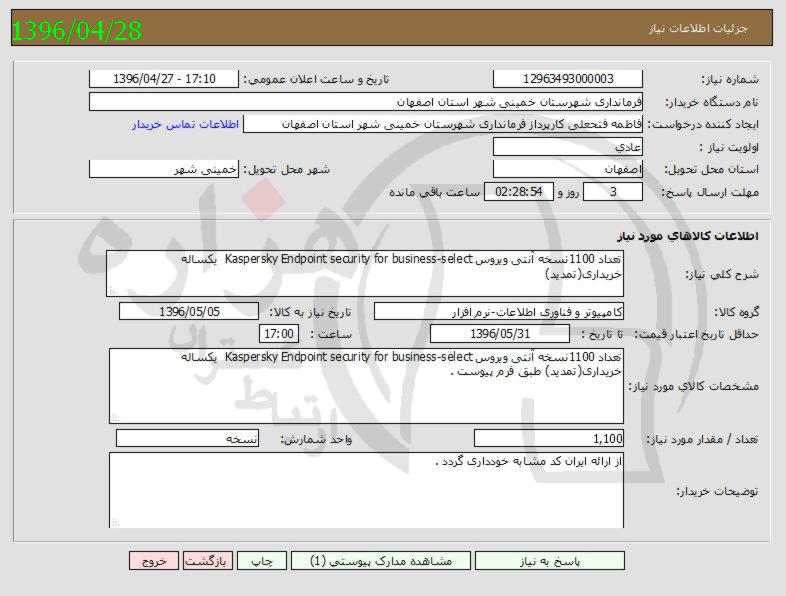Viewport: 786px width, 596px height.
Task: Click the public announcement date-time field
Action: pyautogui.click(x=165, y=79)
